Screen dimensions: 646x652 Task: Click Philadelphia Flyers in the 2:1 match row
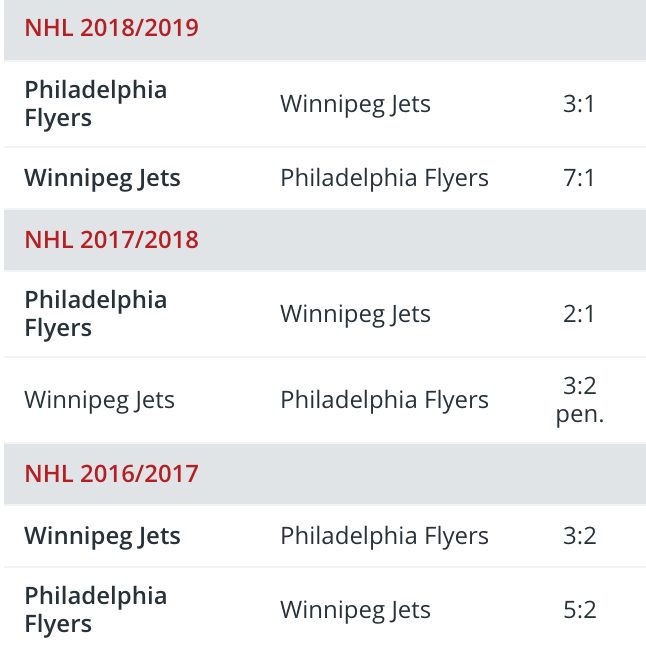96,314
